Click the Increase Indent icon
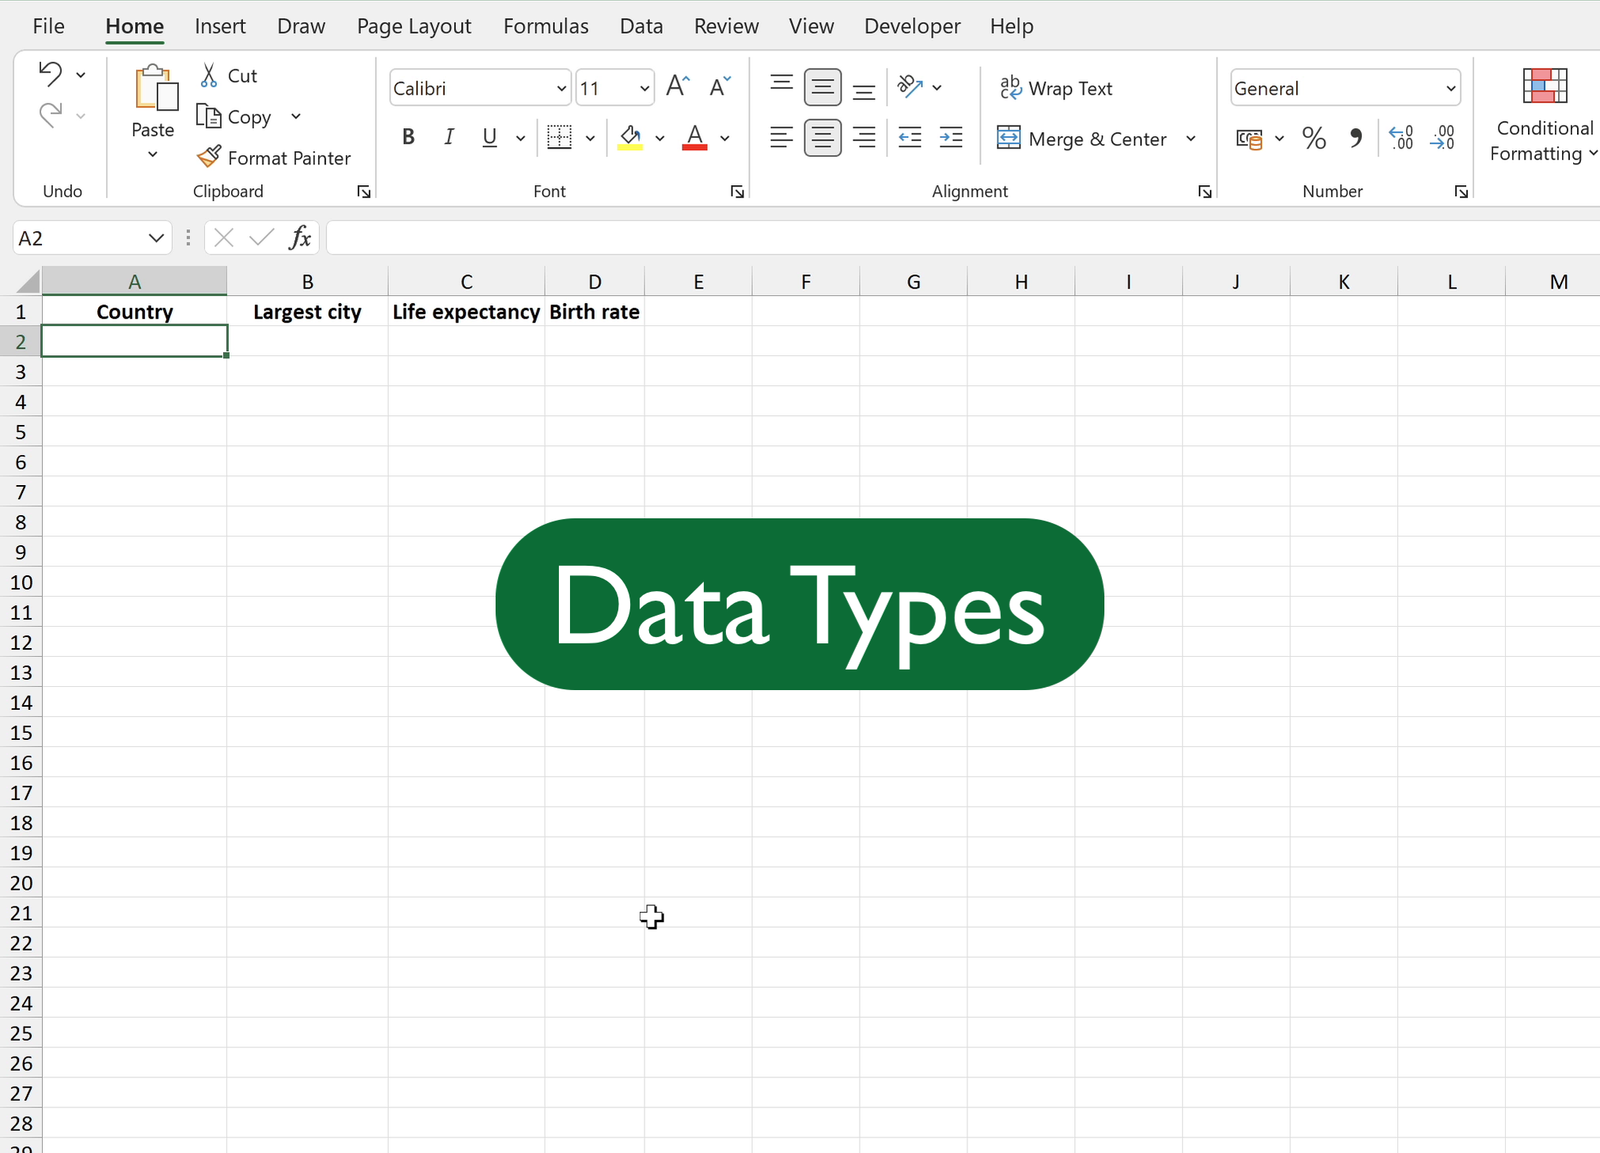This screenshot has width=1600, height=1153. click(951, 138)
